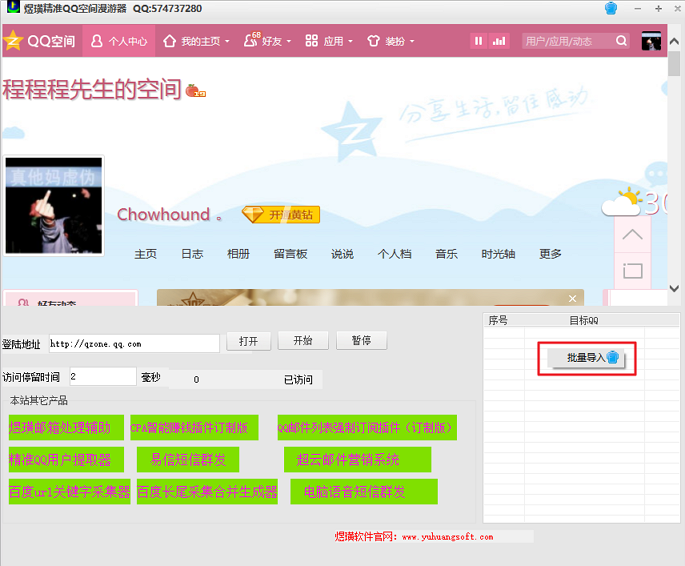Click browser scrollbar up arrow
This screenshot has height=566, width=685.
click(674, 41)
